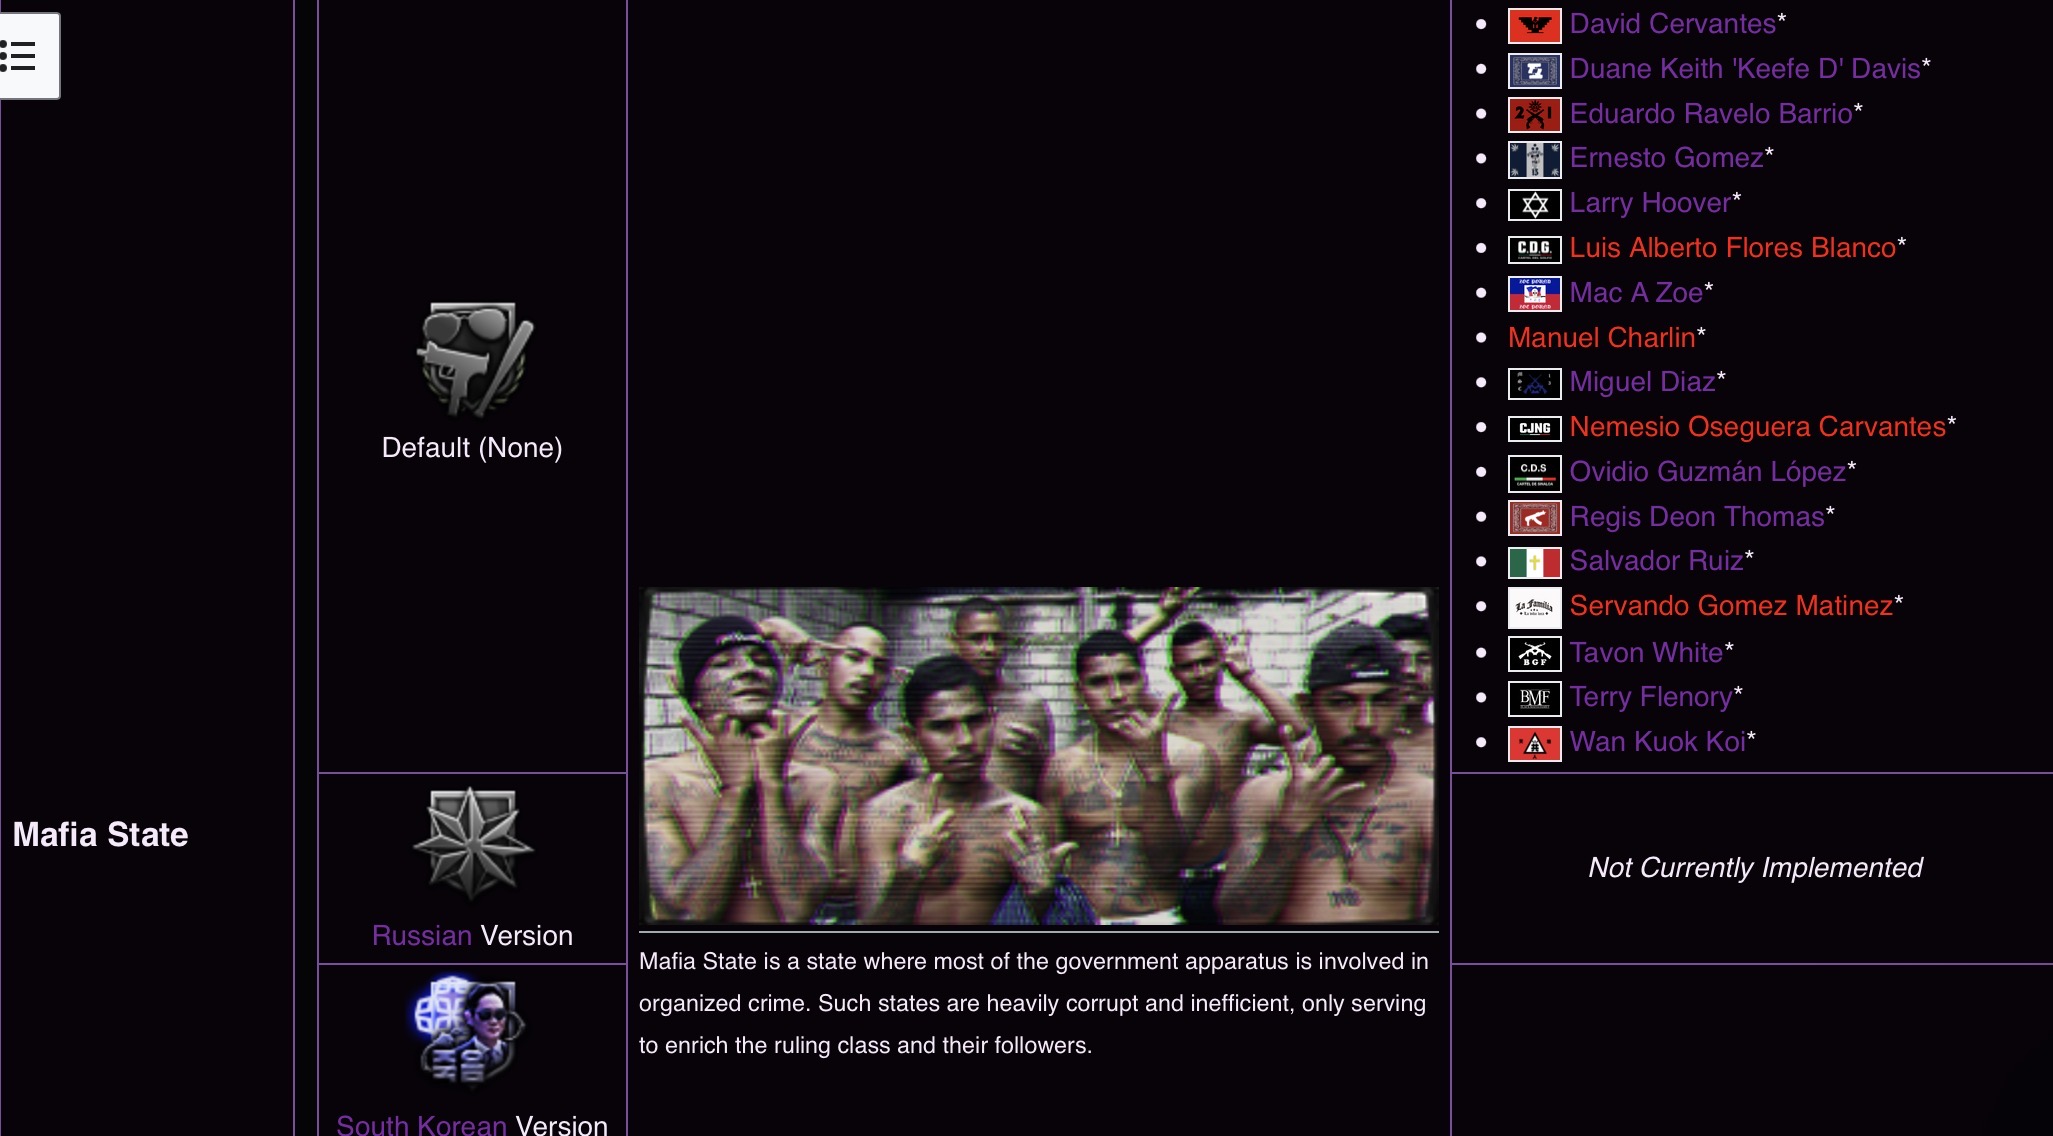Open the South Korean link
The height and width of the screenshot is (1136, 2053).
pos(421,1124)
